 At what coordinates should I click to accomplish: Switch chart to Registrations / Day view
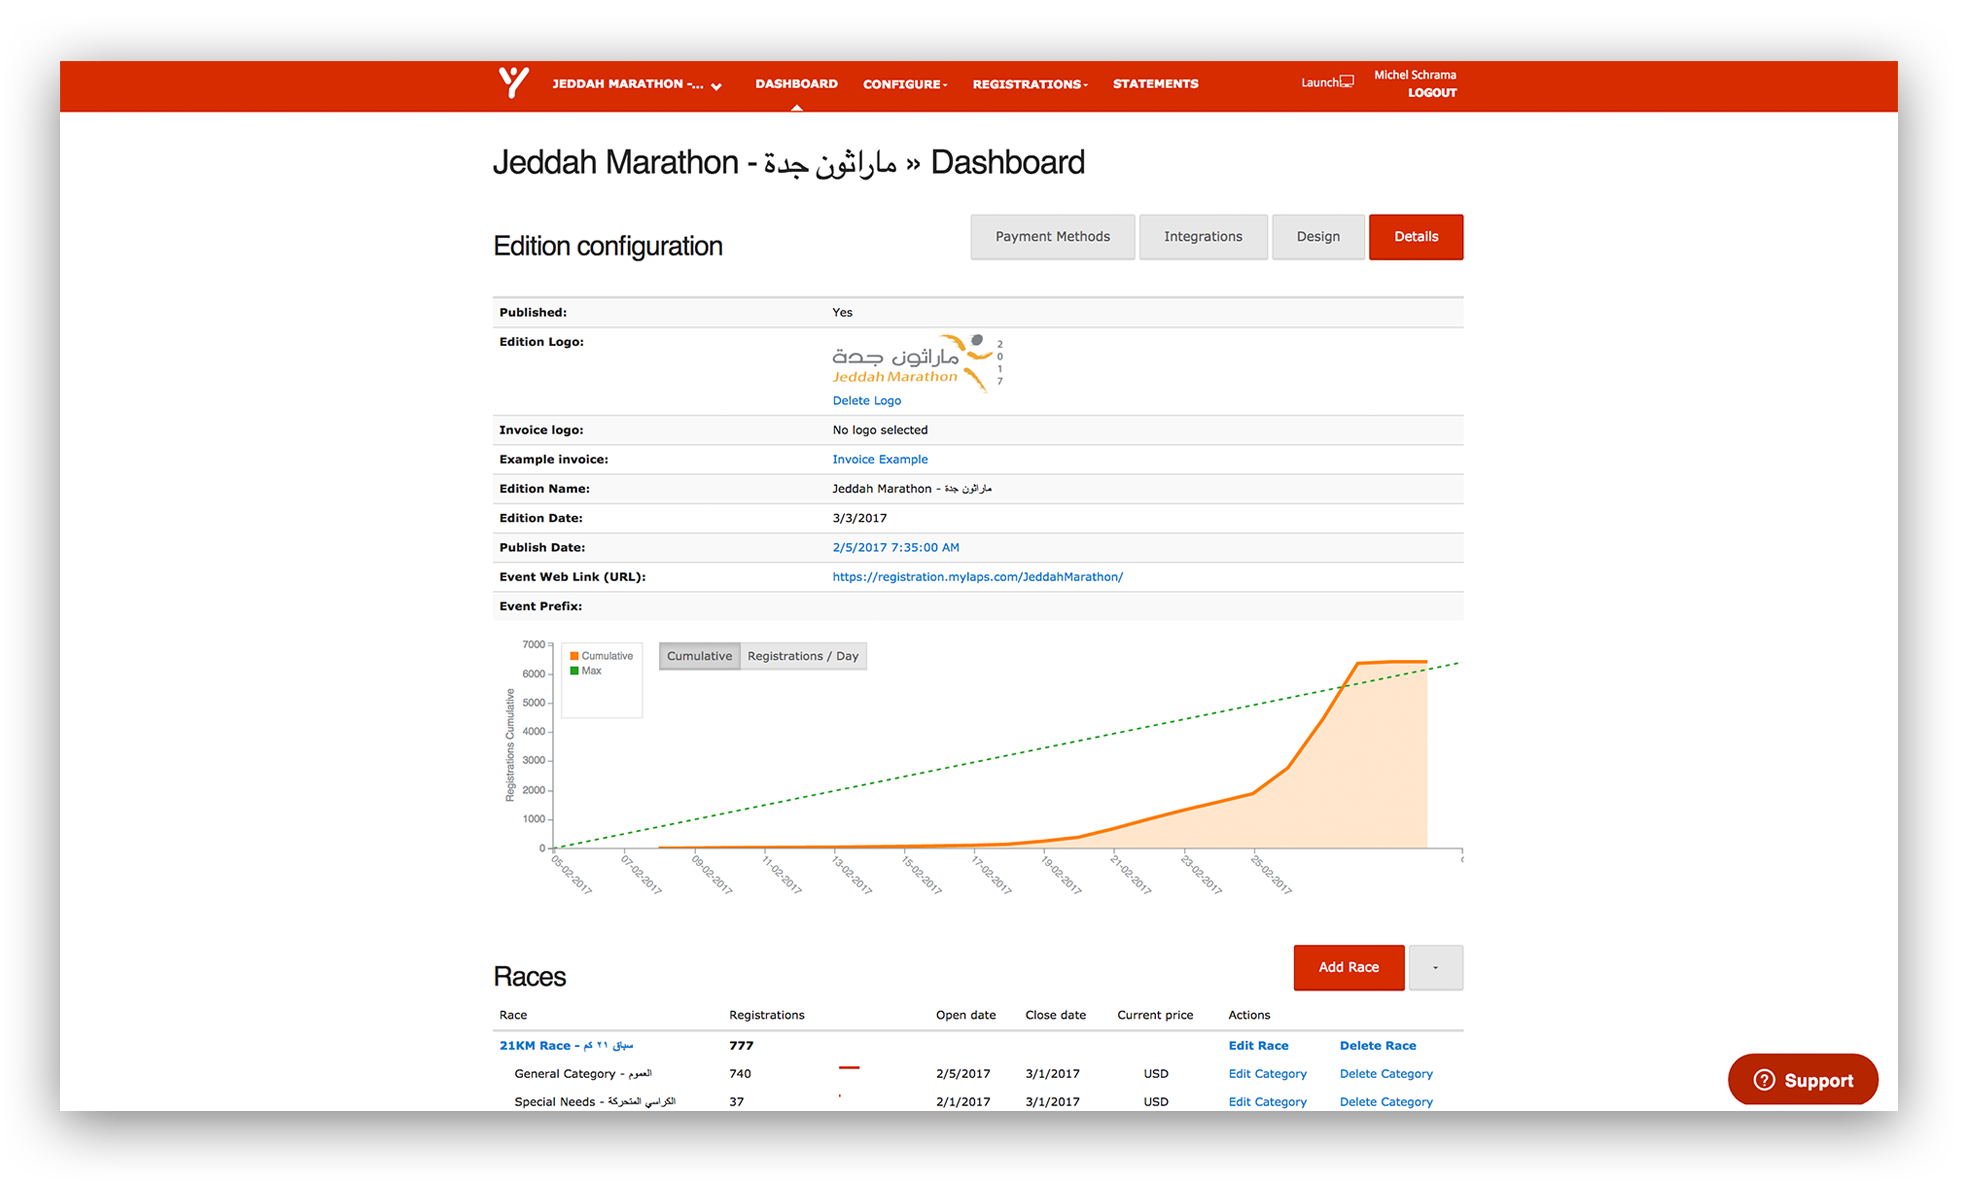click(x=802, y=656)
